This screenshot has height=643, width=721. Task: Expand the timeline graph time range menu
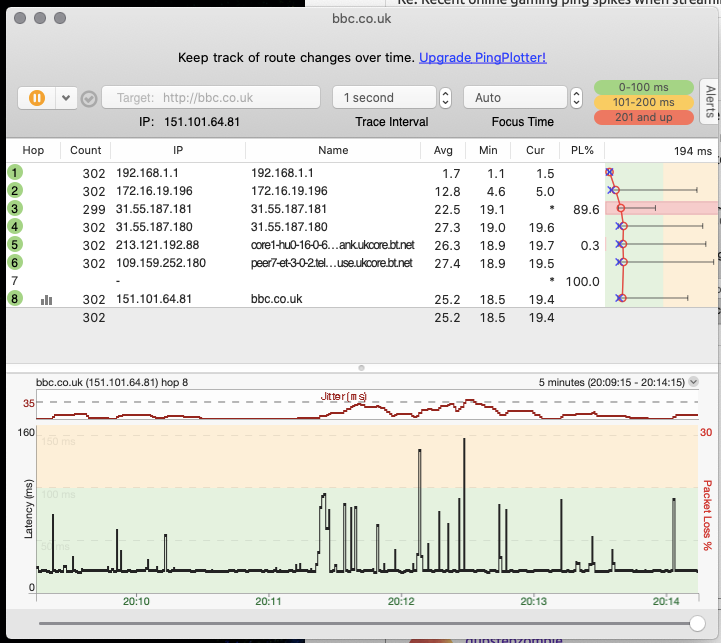pos(694,382)
